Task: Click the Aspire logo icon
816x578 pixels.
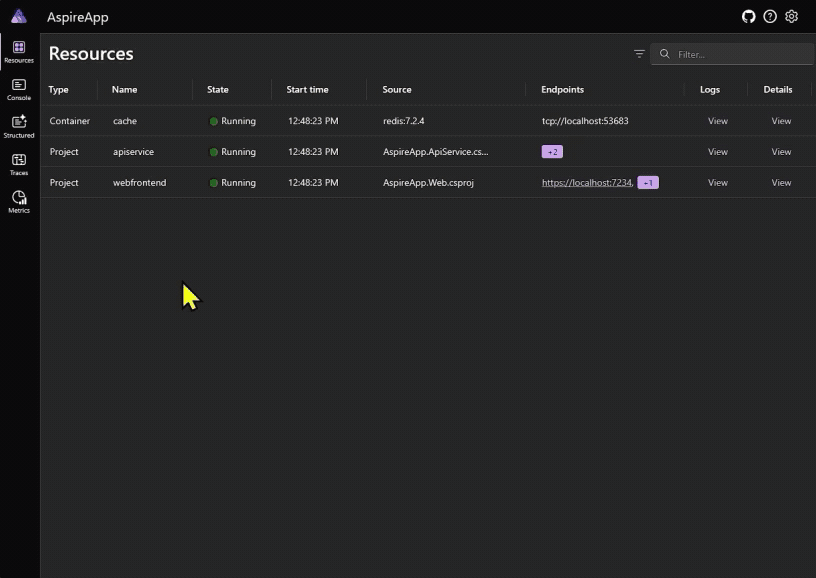Action: coord(19,16)
